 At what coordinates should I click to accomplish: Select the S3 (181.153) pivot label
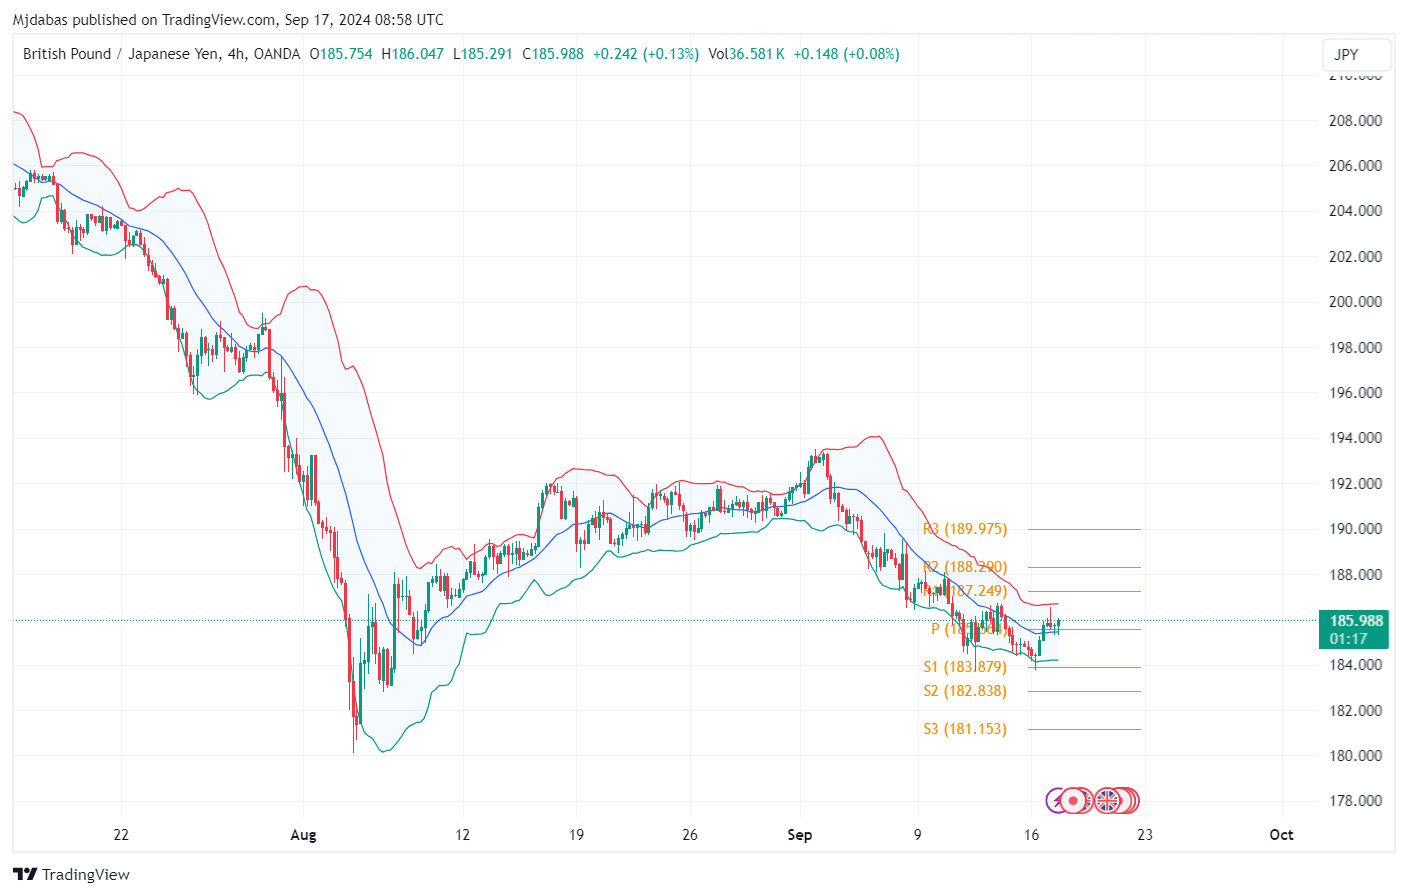[x=965, y=729]
